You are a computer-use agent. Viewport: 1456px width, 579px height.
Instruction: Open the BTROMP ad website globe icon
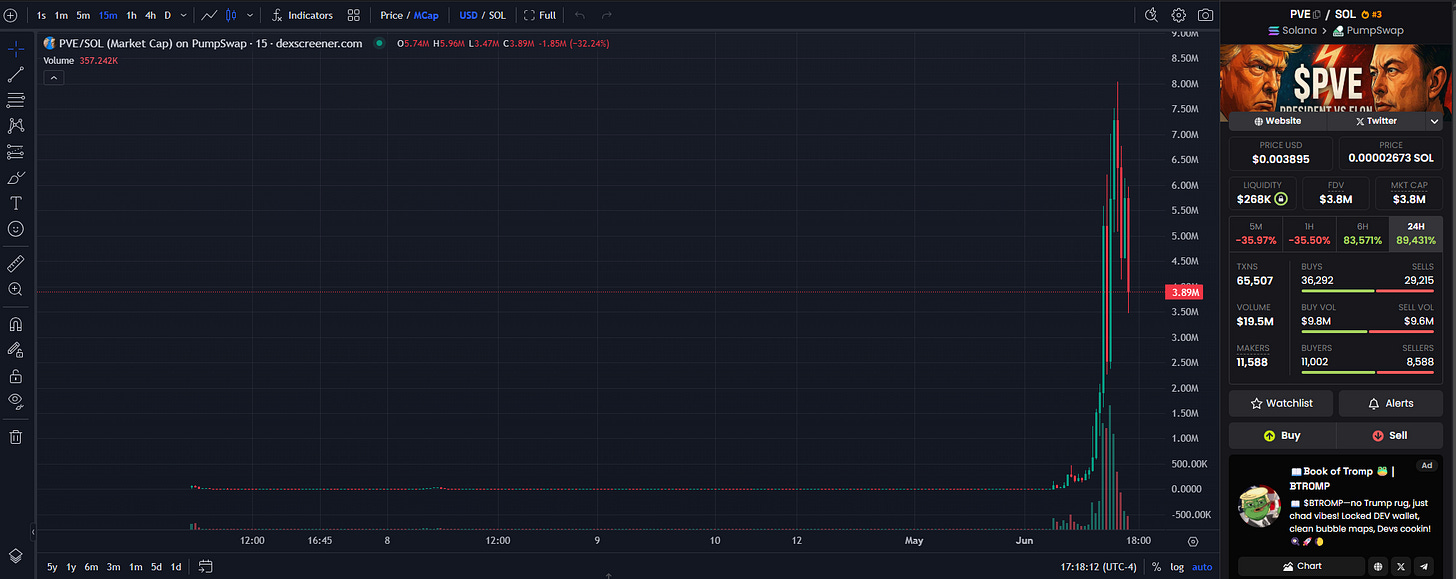point(1378,566)
